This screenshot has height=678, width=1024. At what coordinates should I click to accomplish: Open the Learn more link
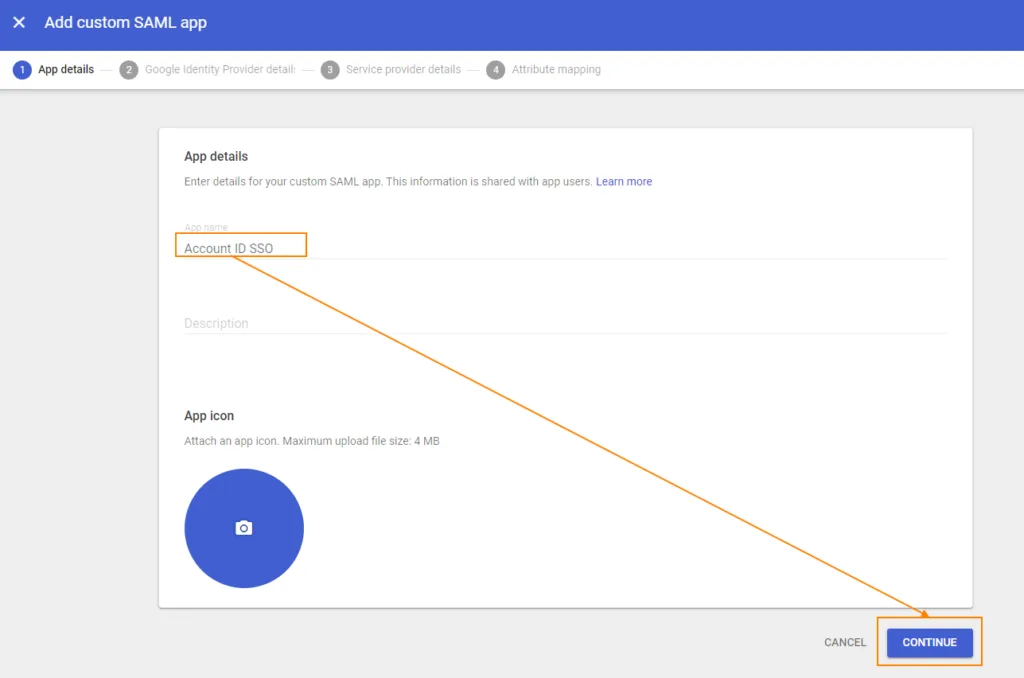624,182
